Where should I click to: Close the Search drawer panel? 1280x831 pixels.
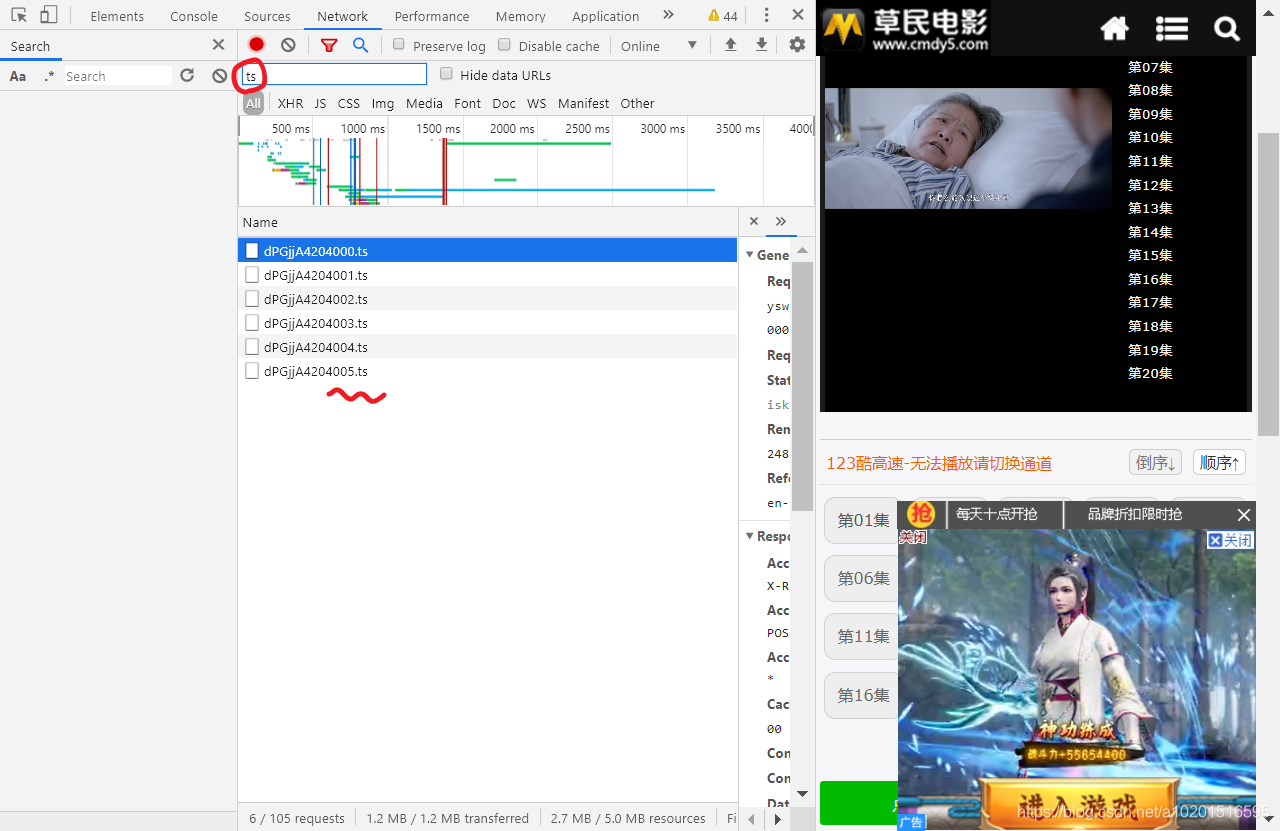click(218, 45)
